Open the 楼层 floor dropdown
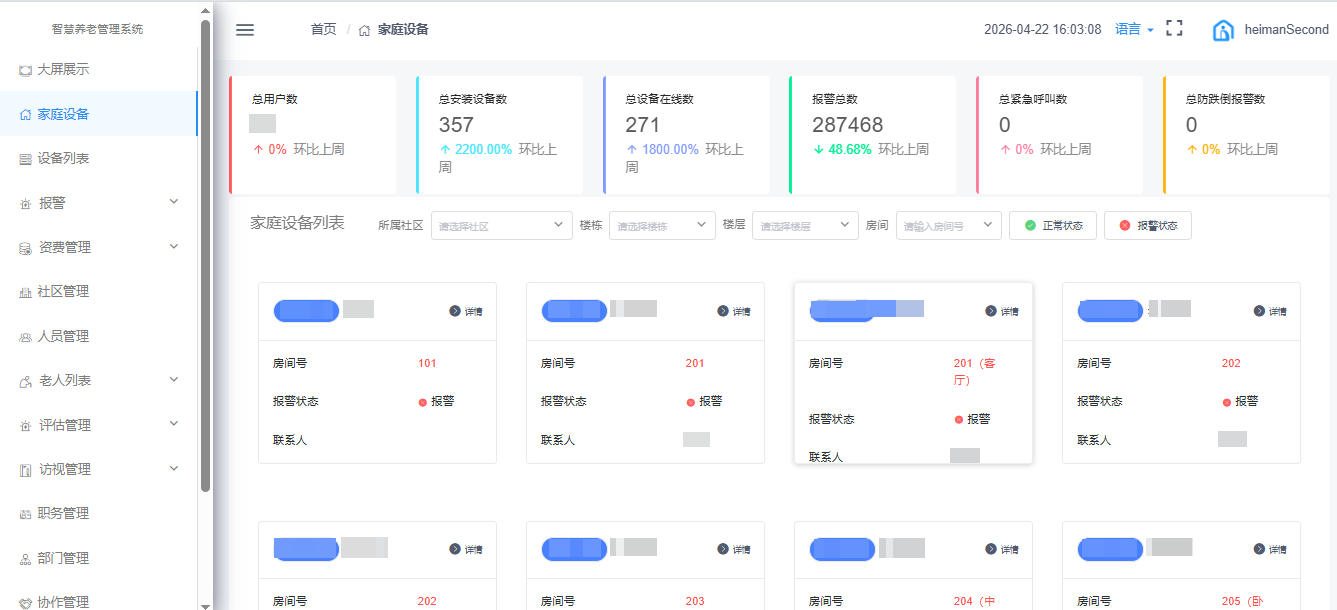Image resolution: width=1337 pixels, height=610 pixels. pos(804,226)
